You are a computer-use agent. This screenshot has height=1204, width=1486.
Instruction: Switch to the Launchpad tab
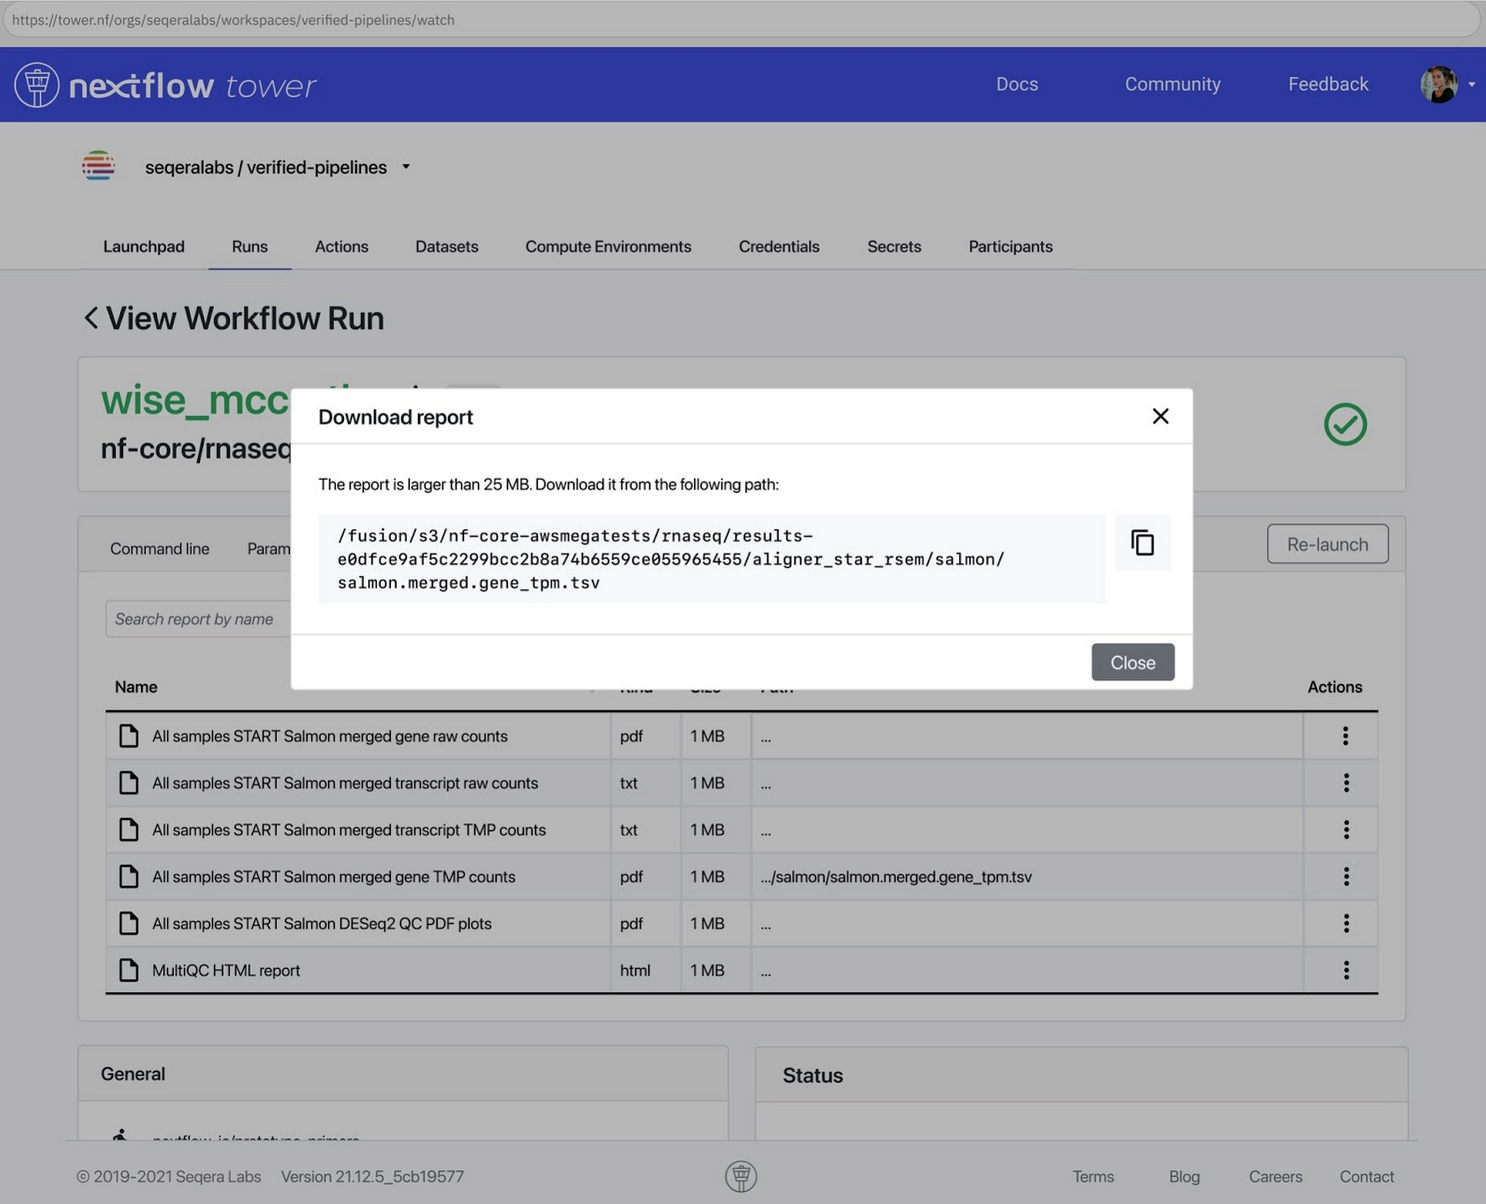tap(144, 246)
